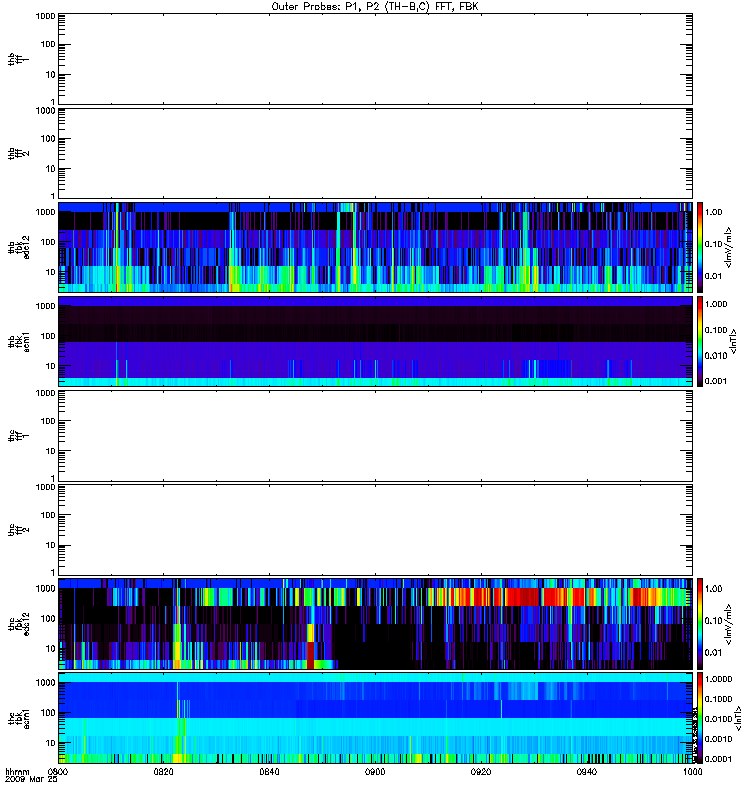Viewport: 750px width, 800px height.
Task: Click the '0.10' value on thb edc12 color bar
Action: [714, 244]
